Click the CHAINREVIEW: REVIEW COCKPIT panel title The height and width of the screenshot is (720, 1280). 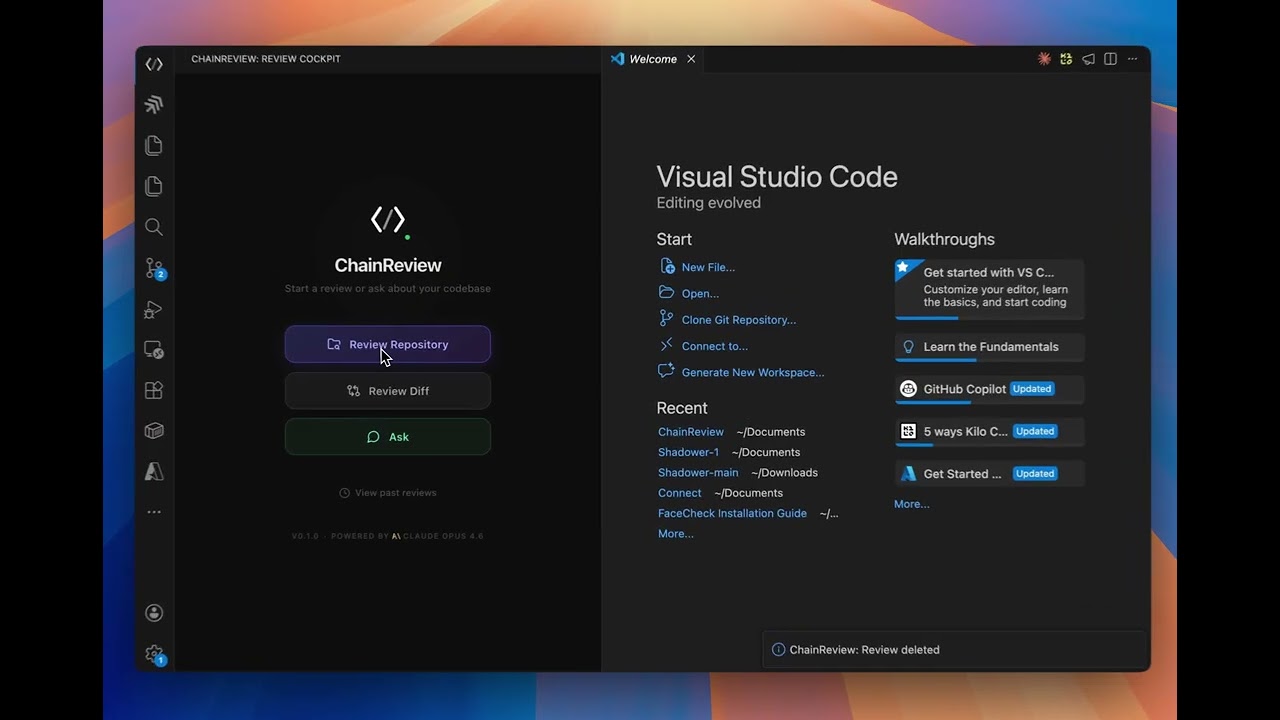[266, 59]
